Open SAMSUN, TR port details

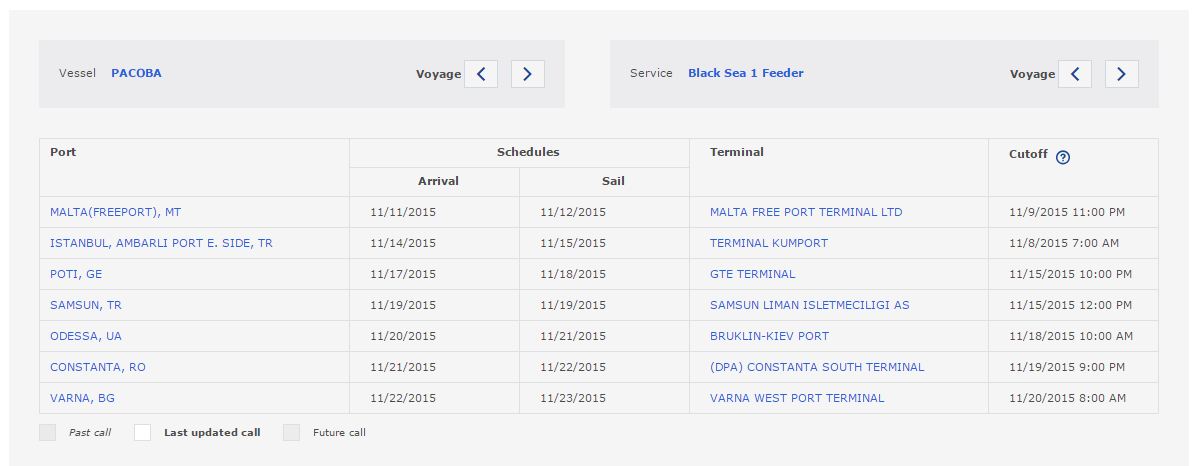coord(86,305)
